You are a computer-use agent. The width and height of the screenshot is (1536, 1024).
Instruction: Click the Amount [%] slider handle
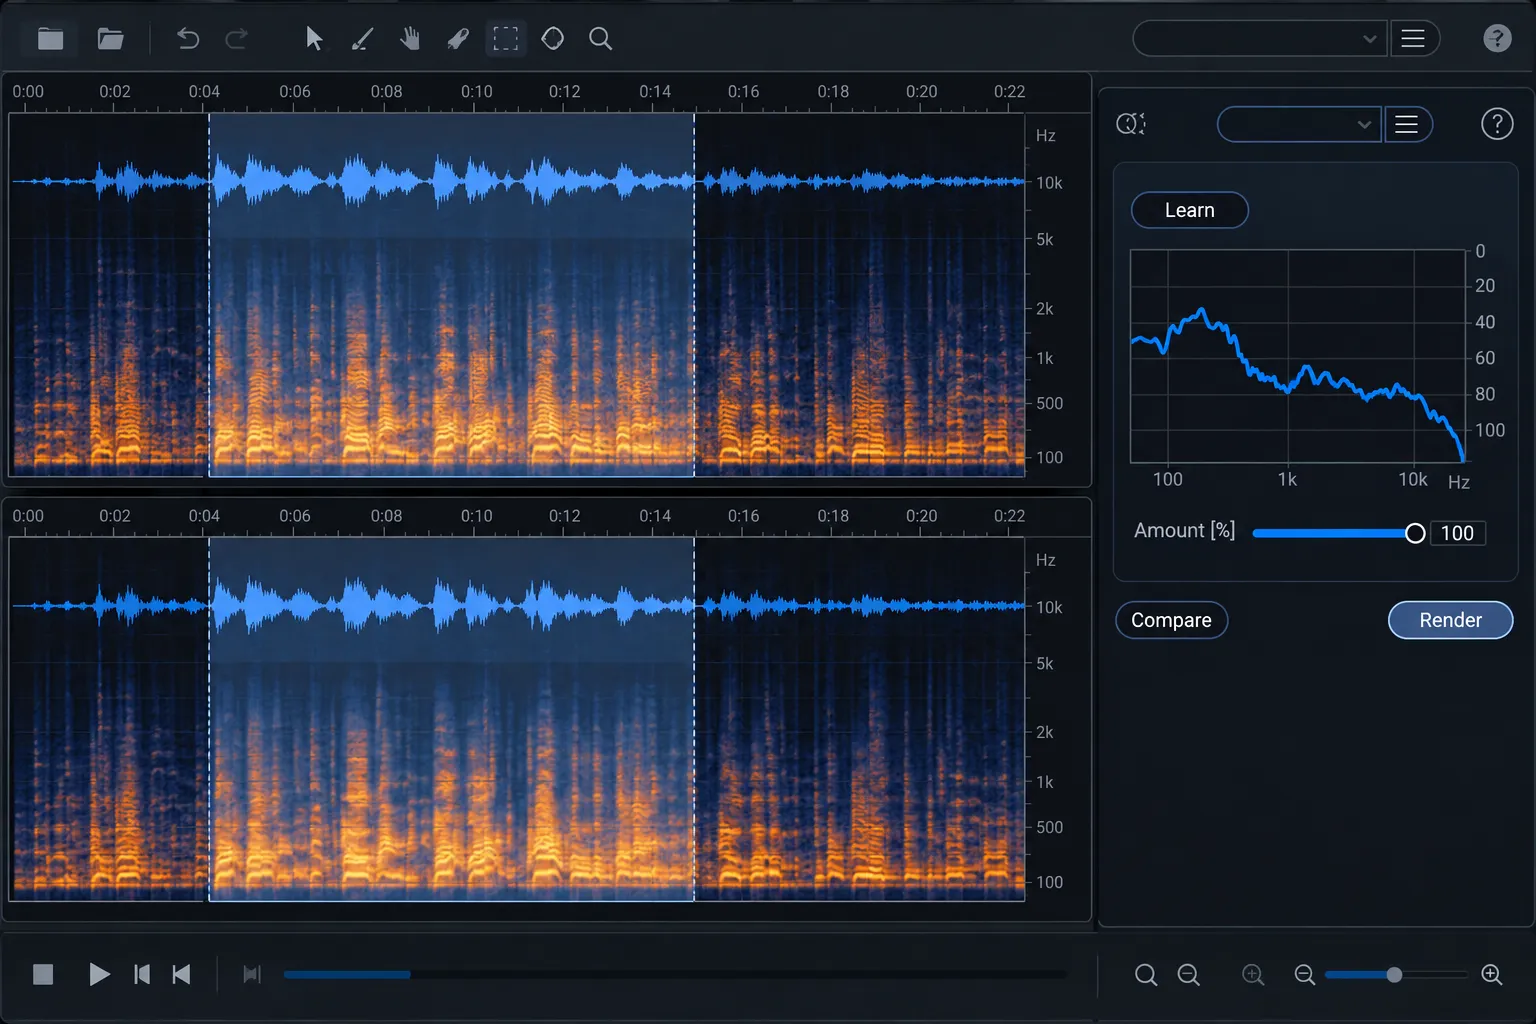[1415, 534]
